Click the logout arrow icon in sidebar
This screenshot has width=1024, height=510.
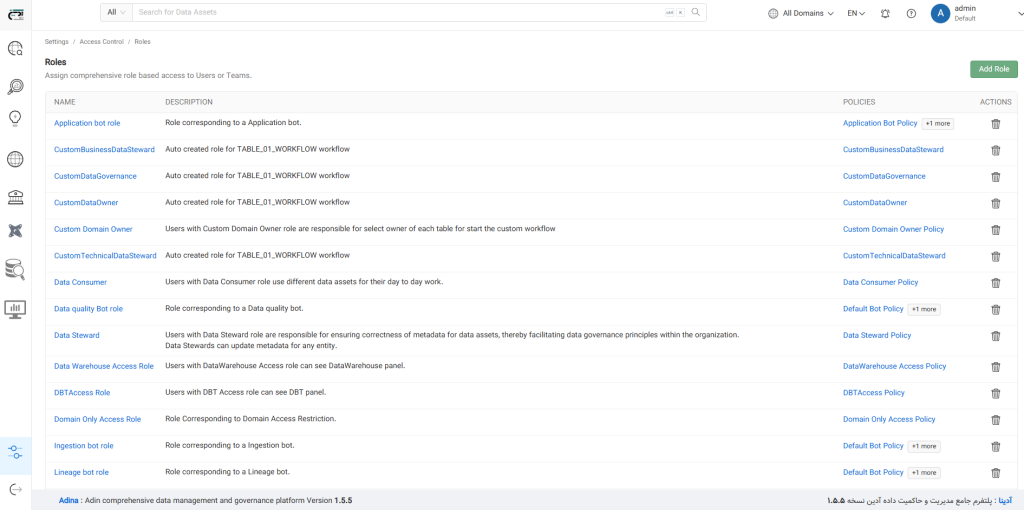(x=15, y=489)
